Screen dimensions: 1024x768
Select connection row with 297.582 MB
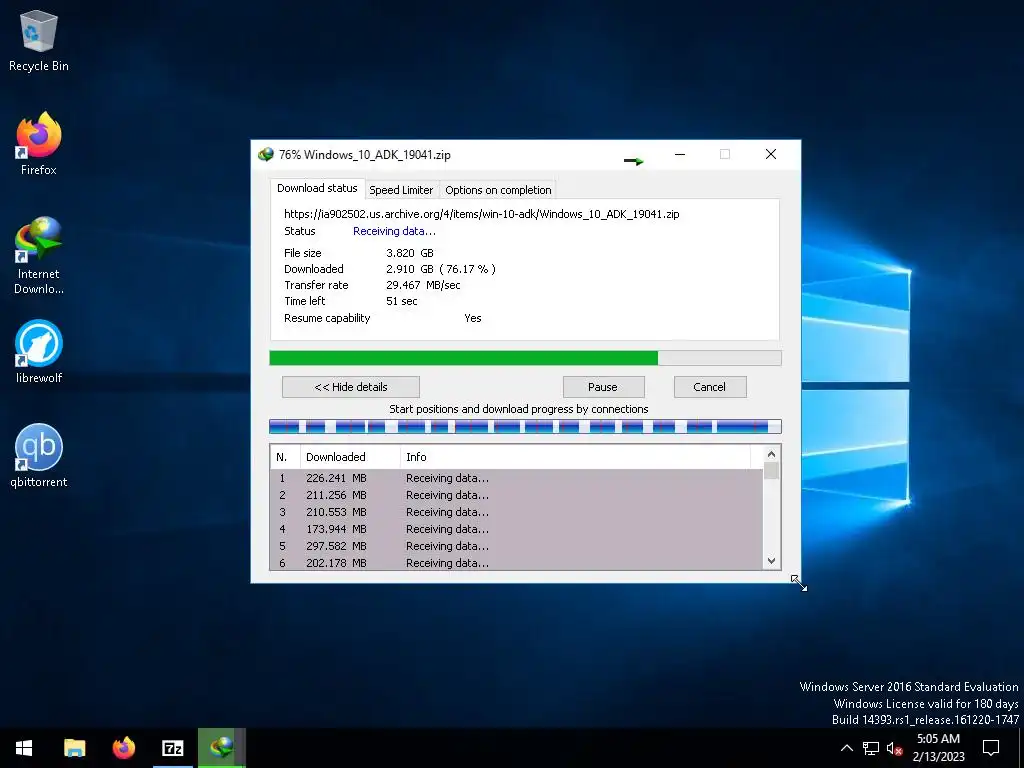click(x=517, y=546)
